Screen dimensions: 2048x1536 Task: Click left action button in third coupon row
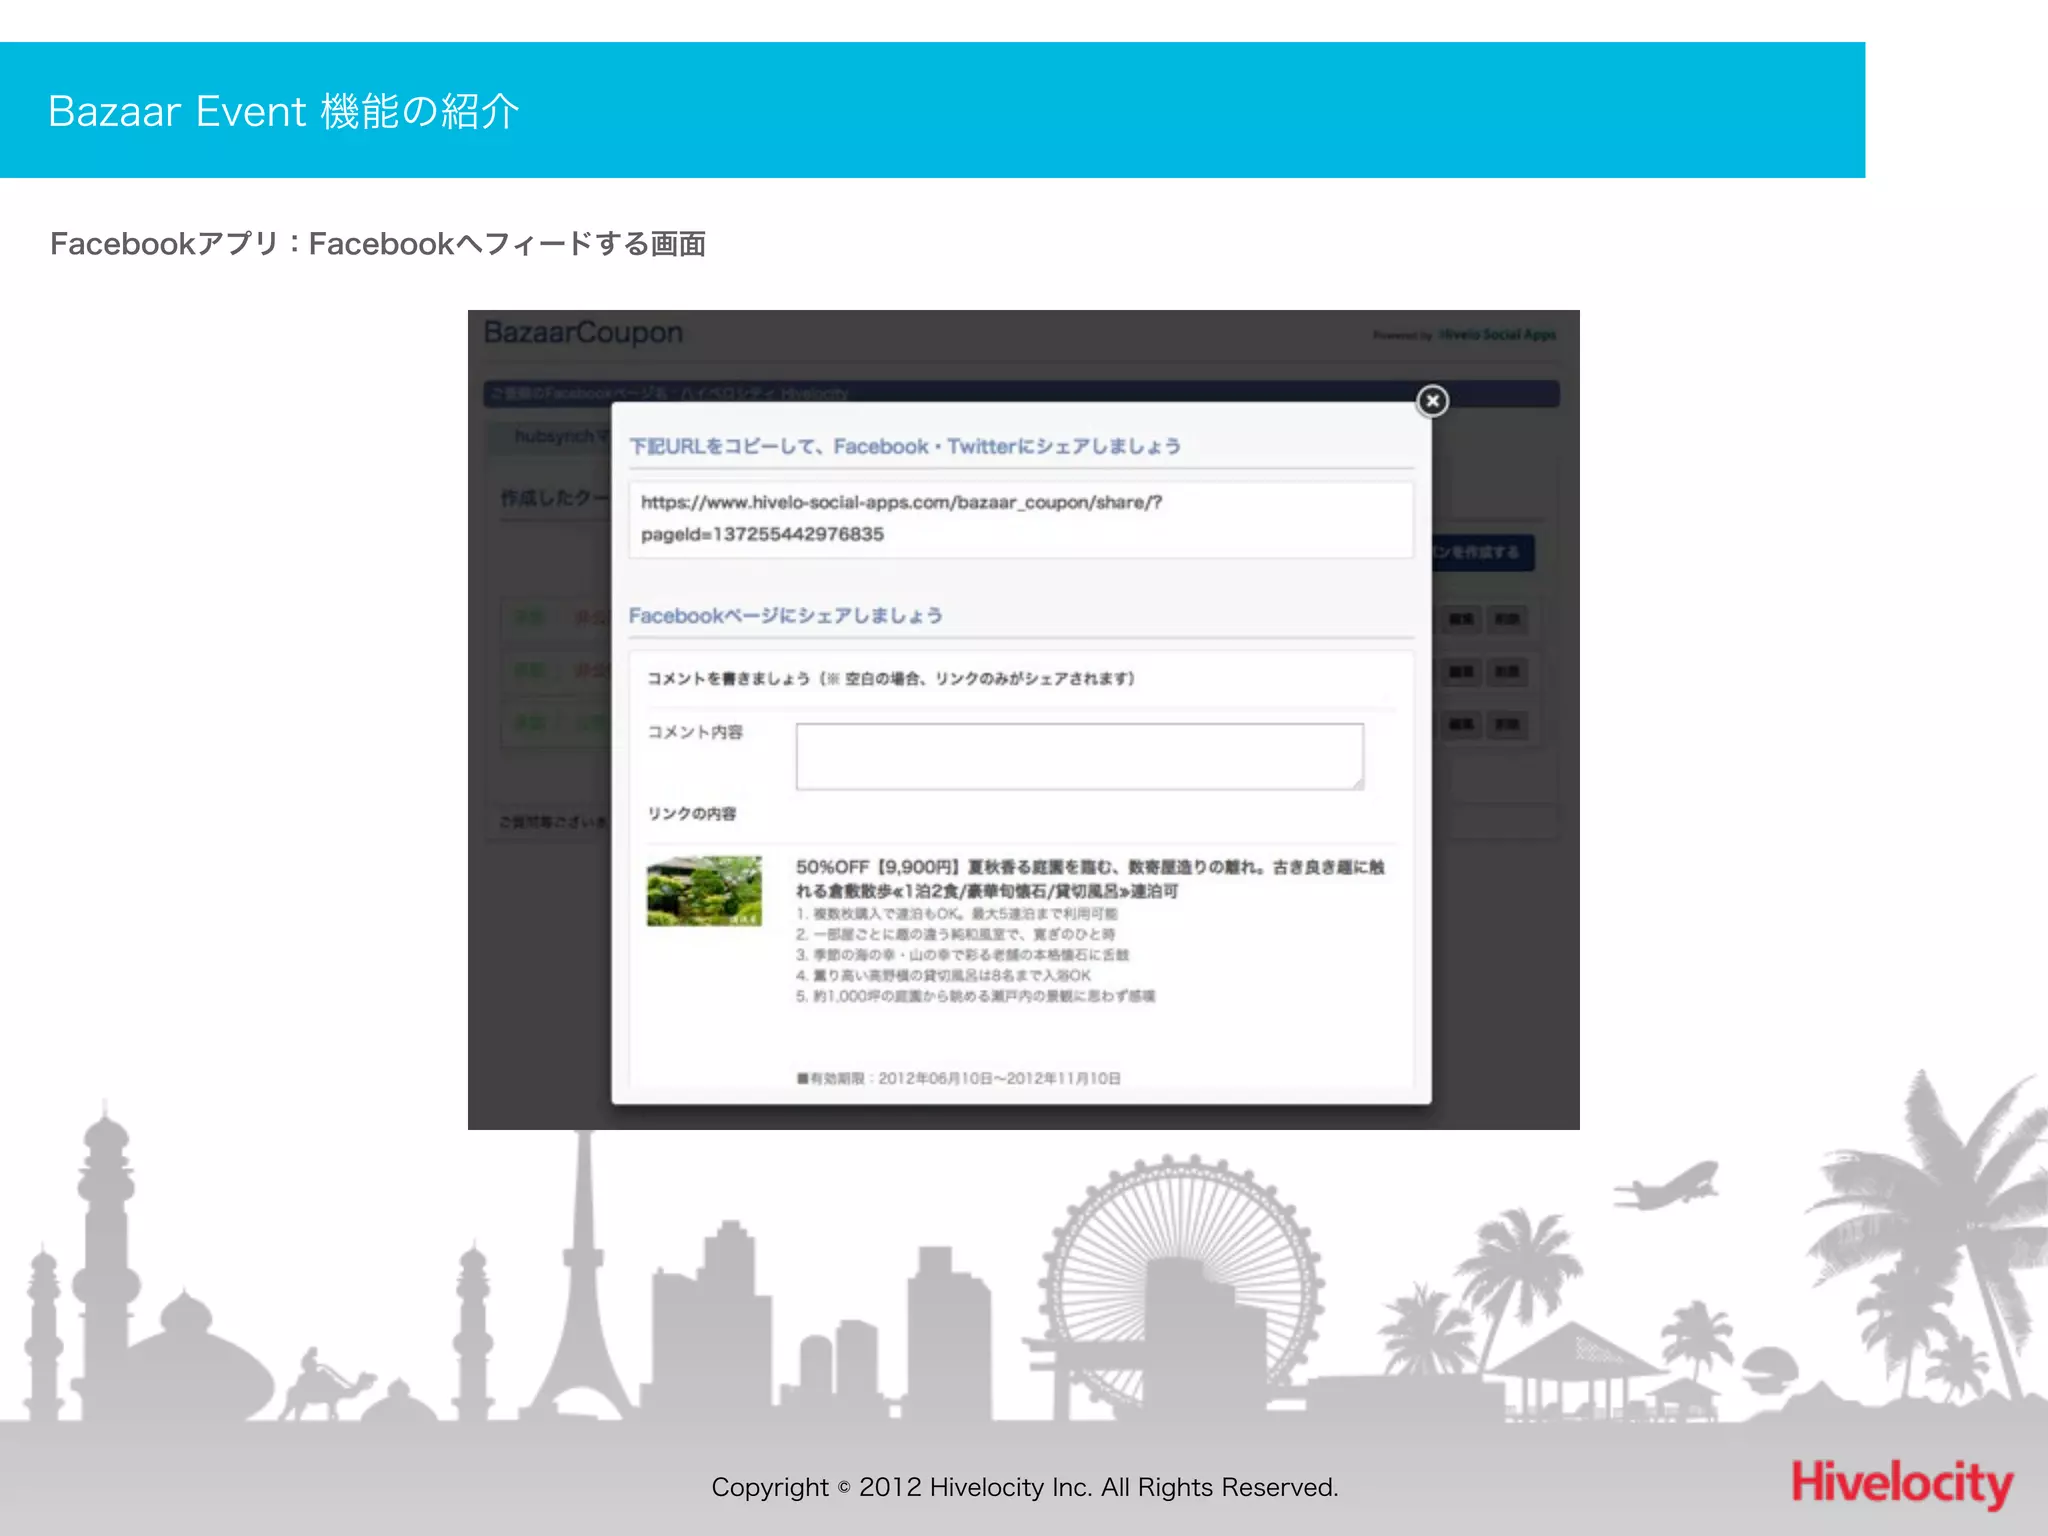[x=1461, y=724]
